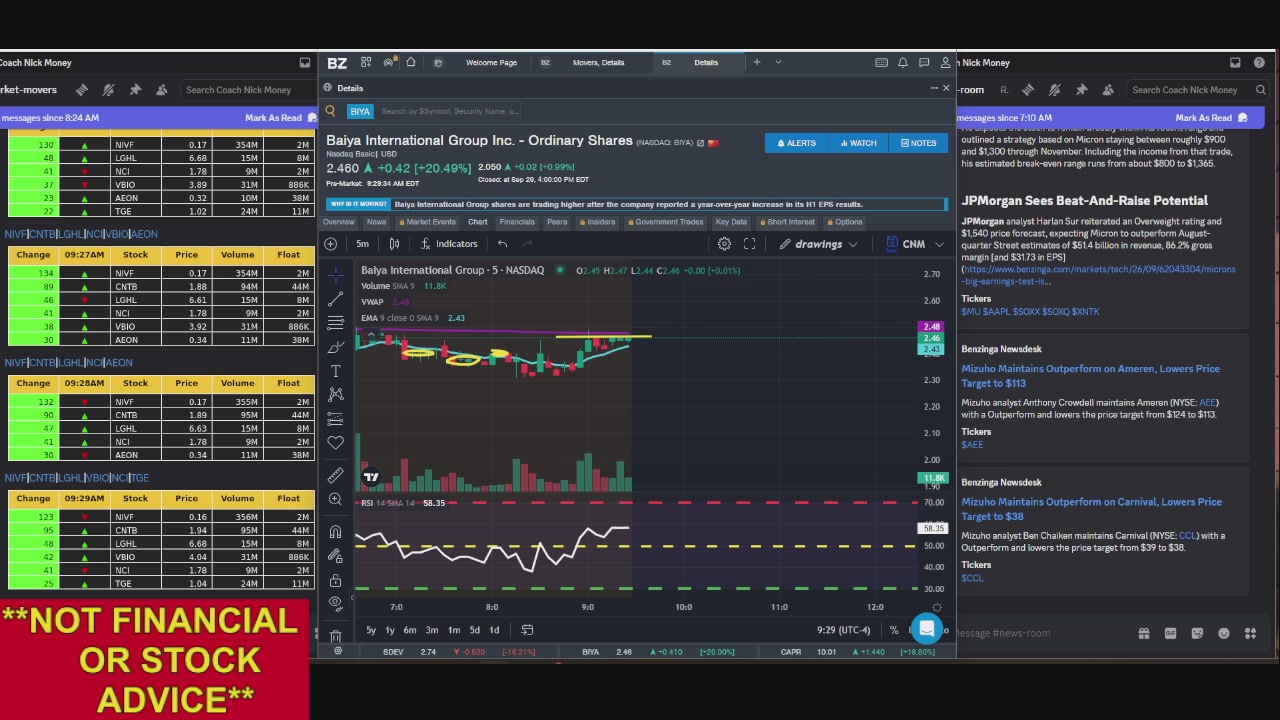
Task: Switch to the Financials tab
Action: click(x=517, y=222)
